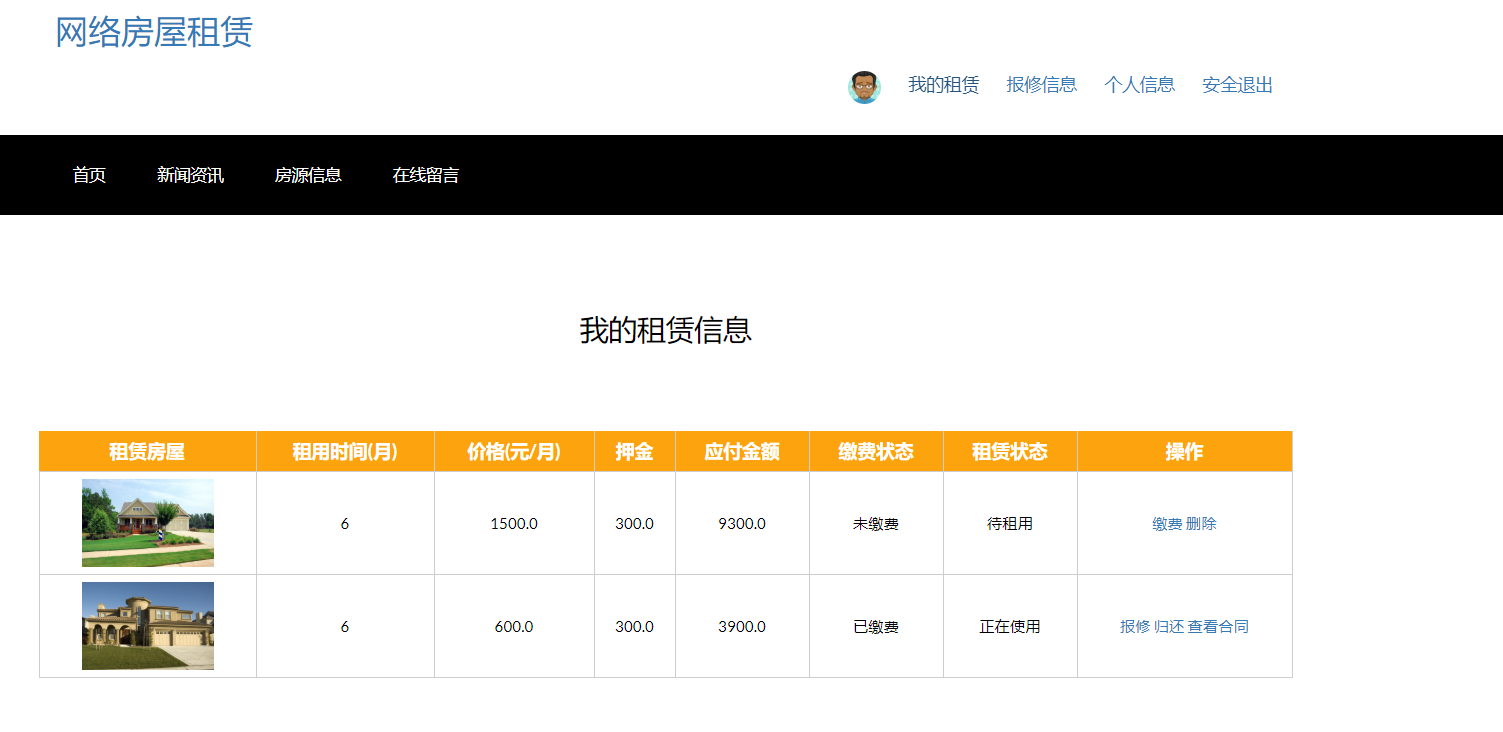Click the 应付金额 column header
1503x732 pixels.
point(742,452)
